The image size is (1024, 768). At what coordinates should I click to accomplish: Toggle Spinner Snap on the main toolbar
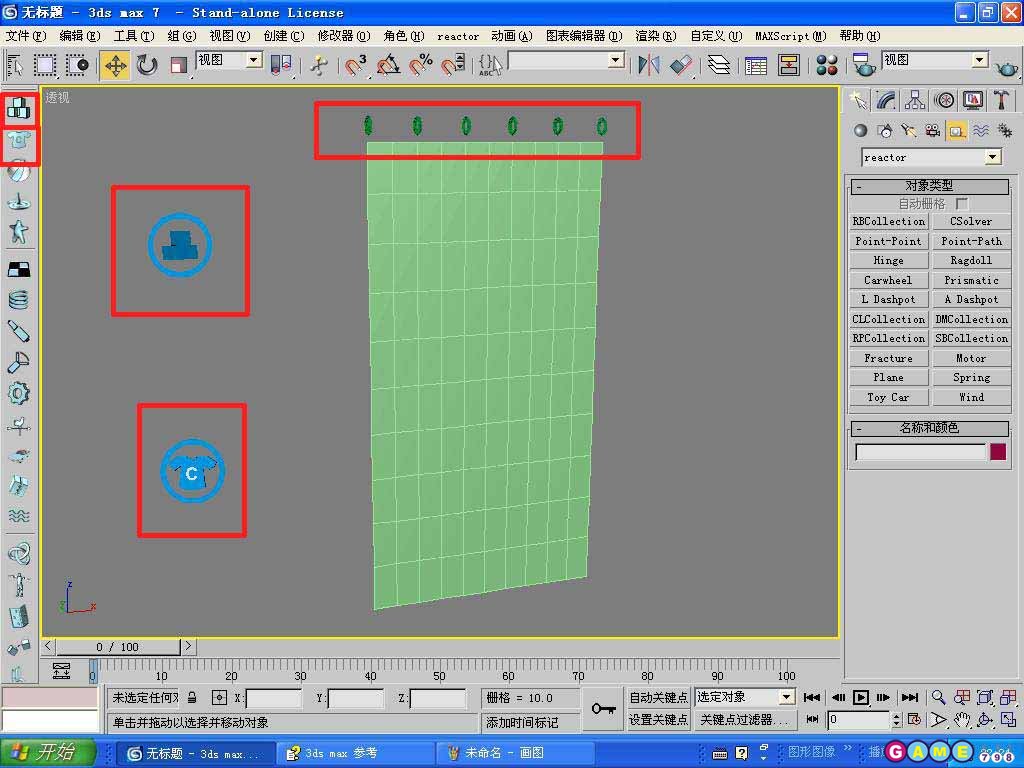pyautogui.click(x=453, y=65)
